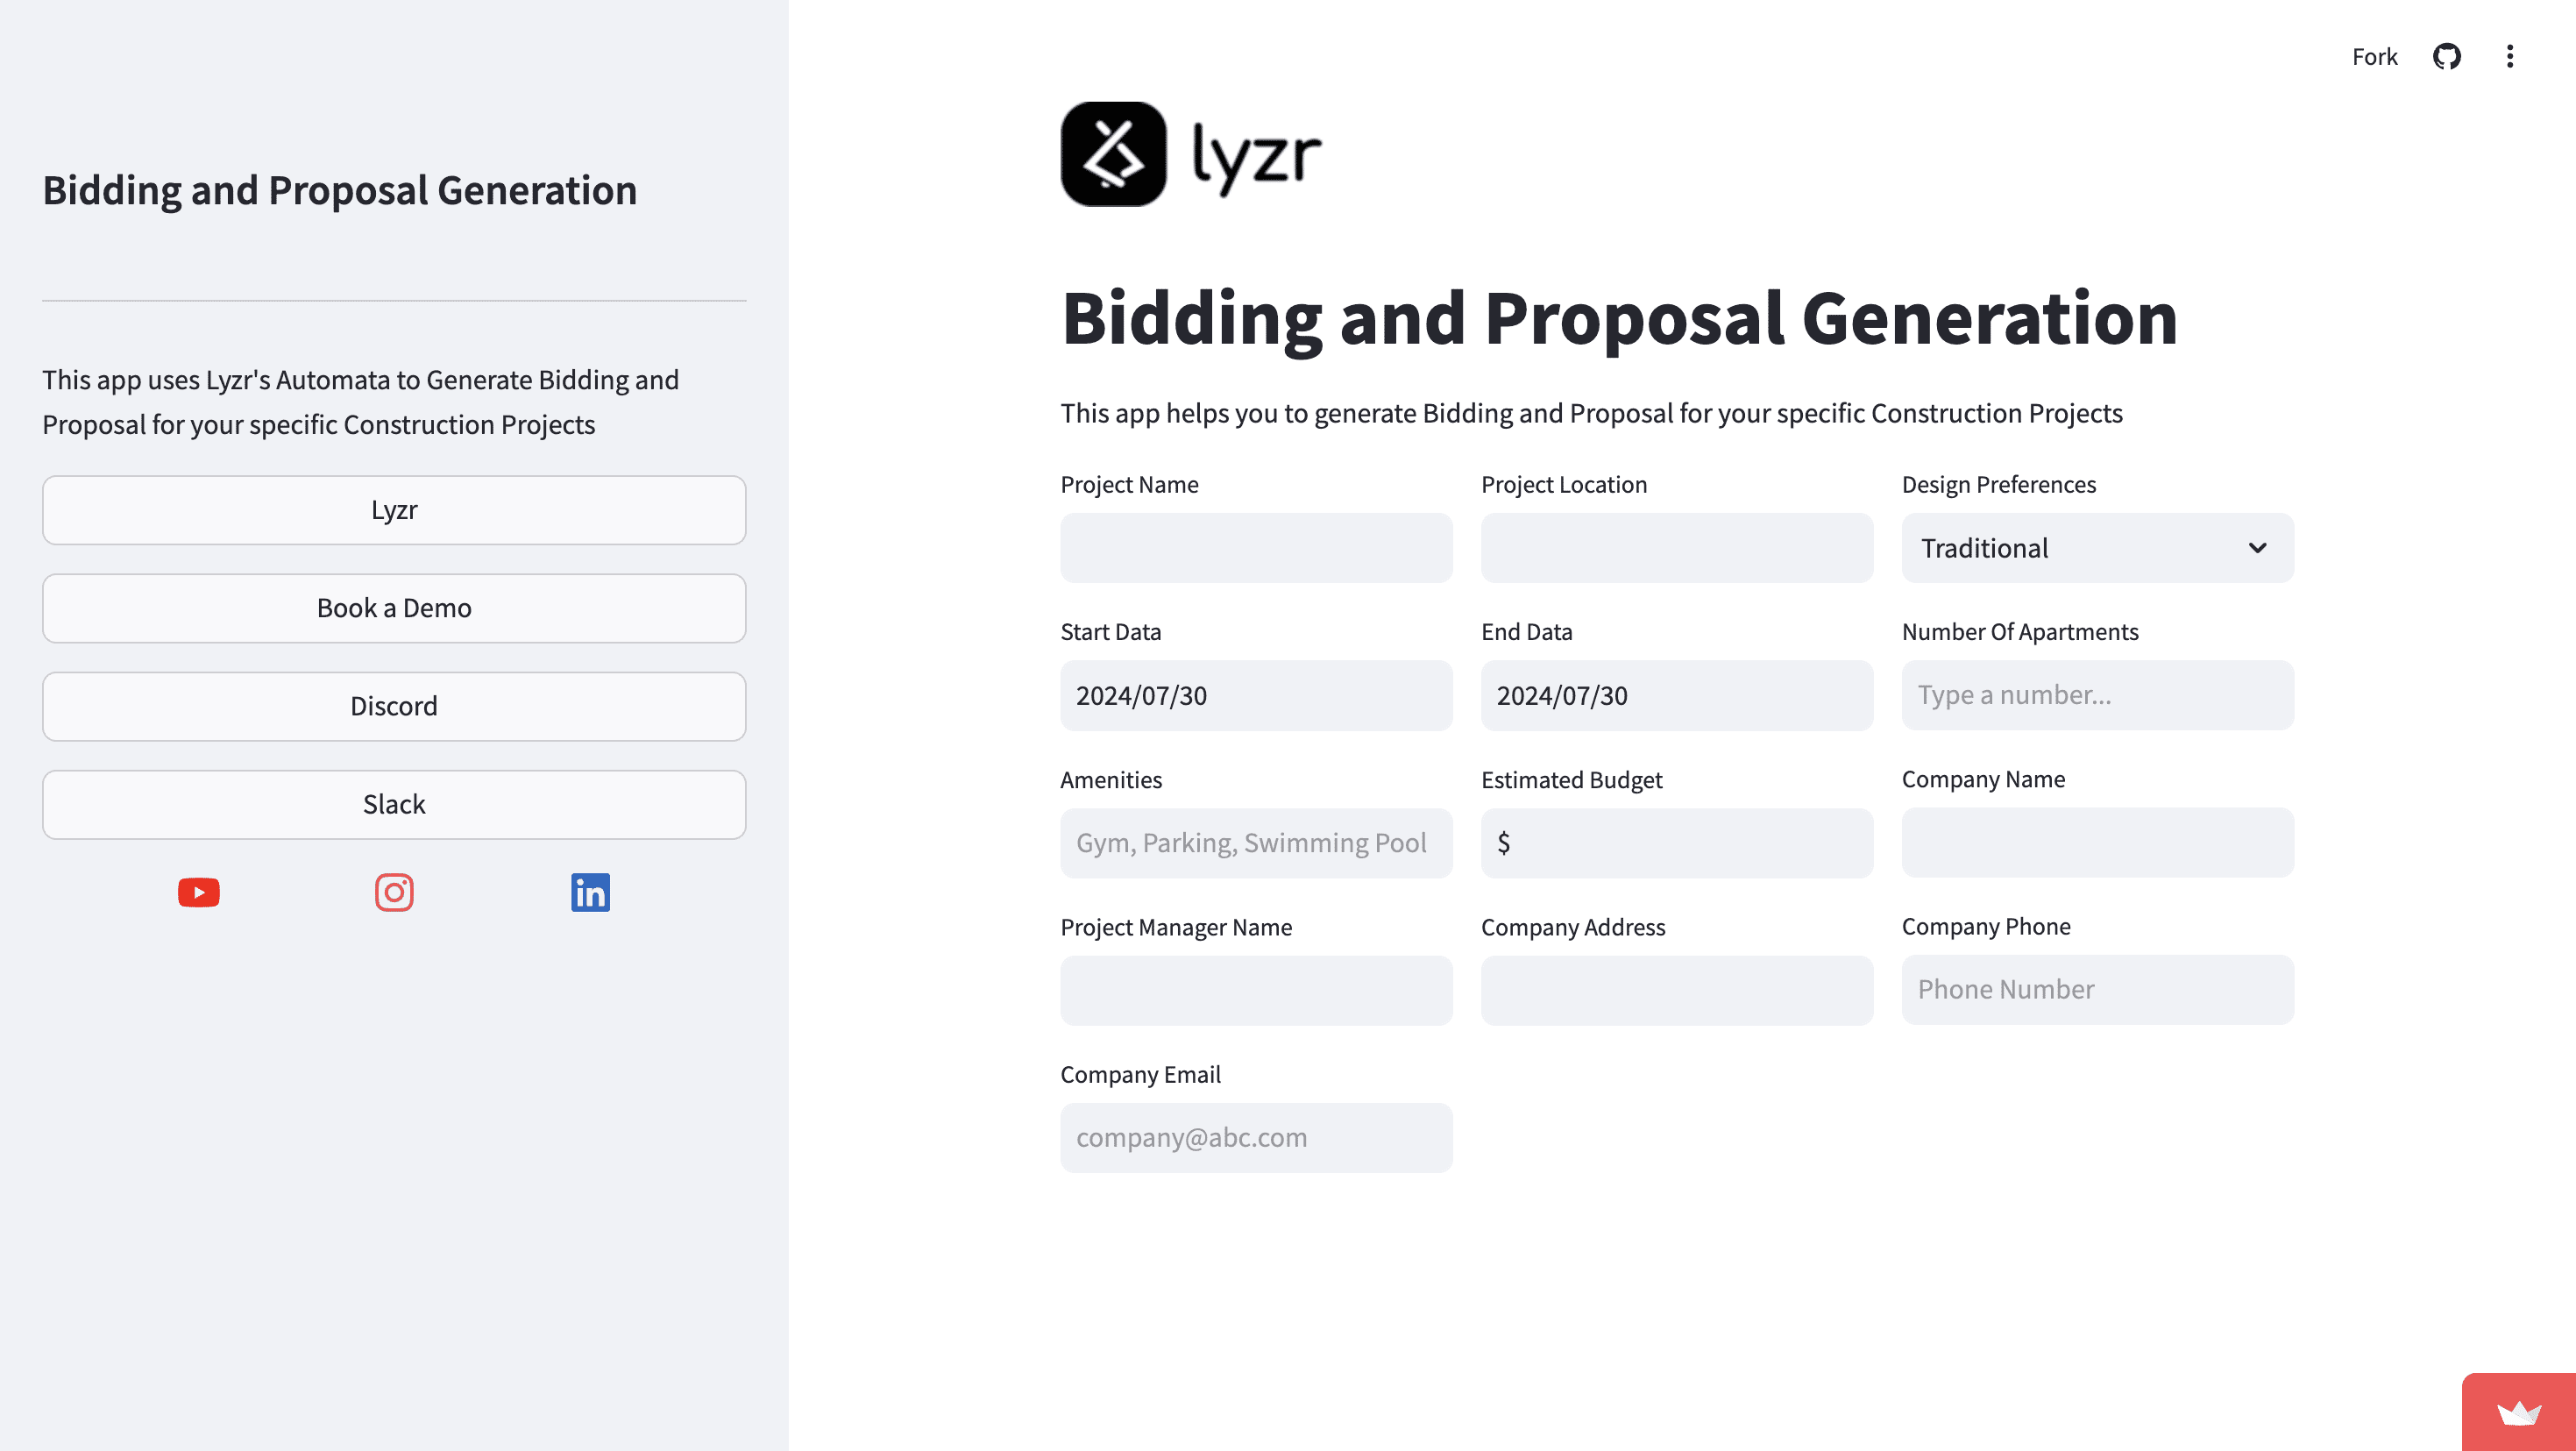The image size is (2576, 1451).
Task: Click the Book a Demo button
Action: tap(394, 608)
